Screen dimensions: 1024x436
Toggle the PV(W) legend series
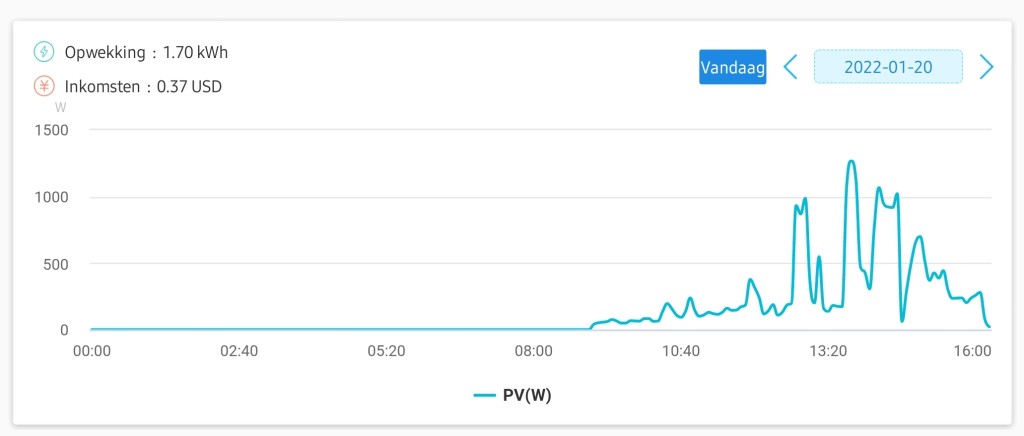point(512,395)
